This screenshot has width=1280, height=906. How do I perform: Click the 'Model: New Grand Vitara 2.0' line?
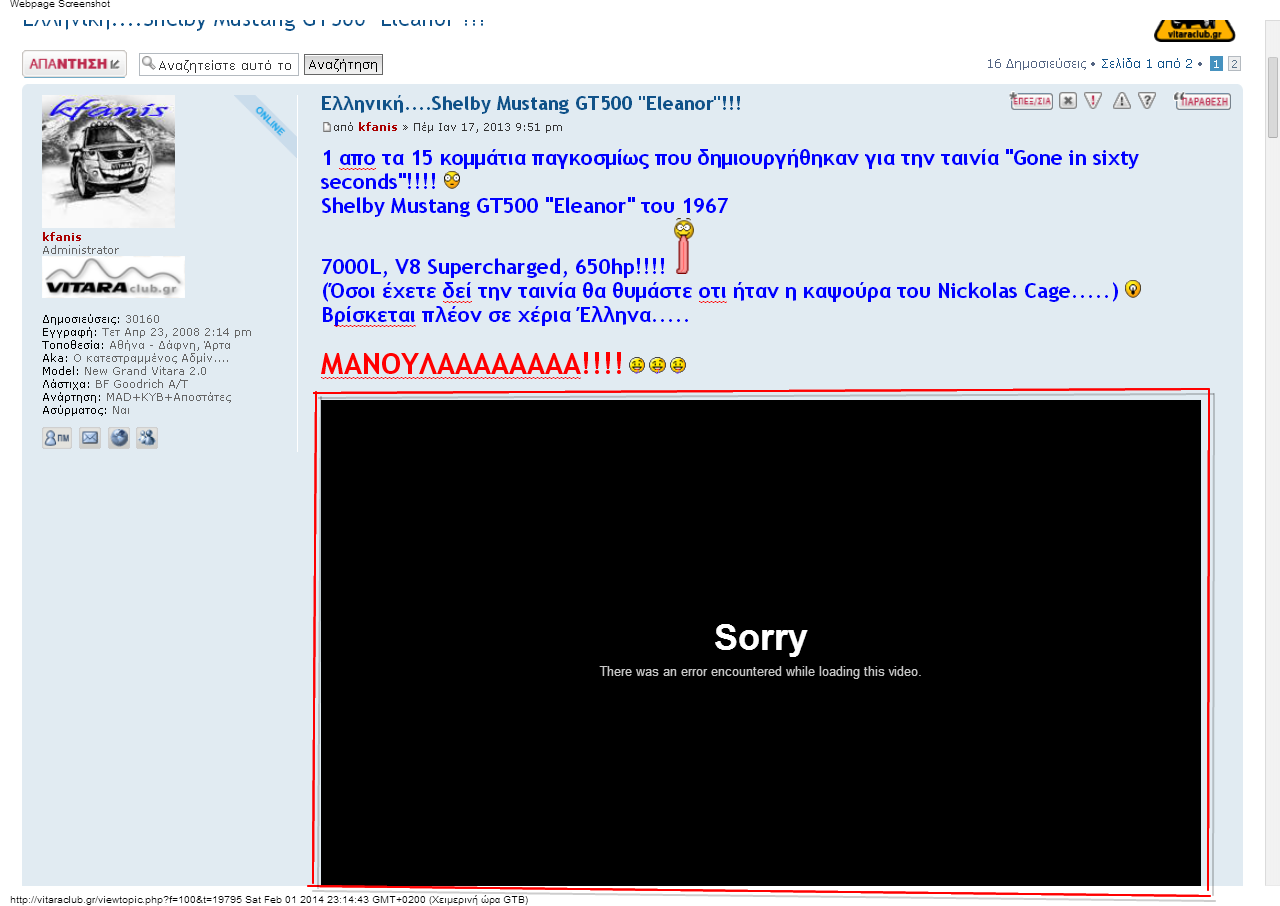[124, 371]
